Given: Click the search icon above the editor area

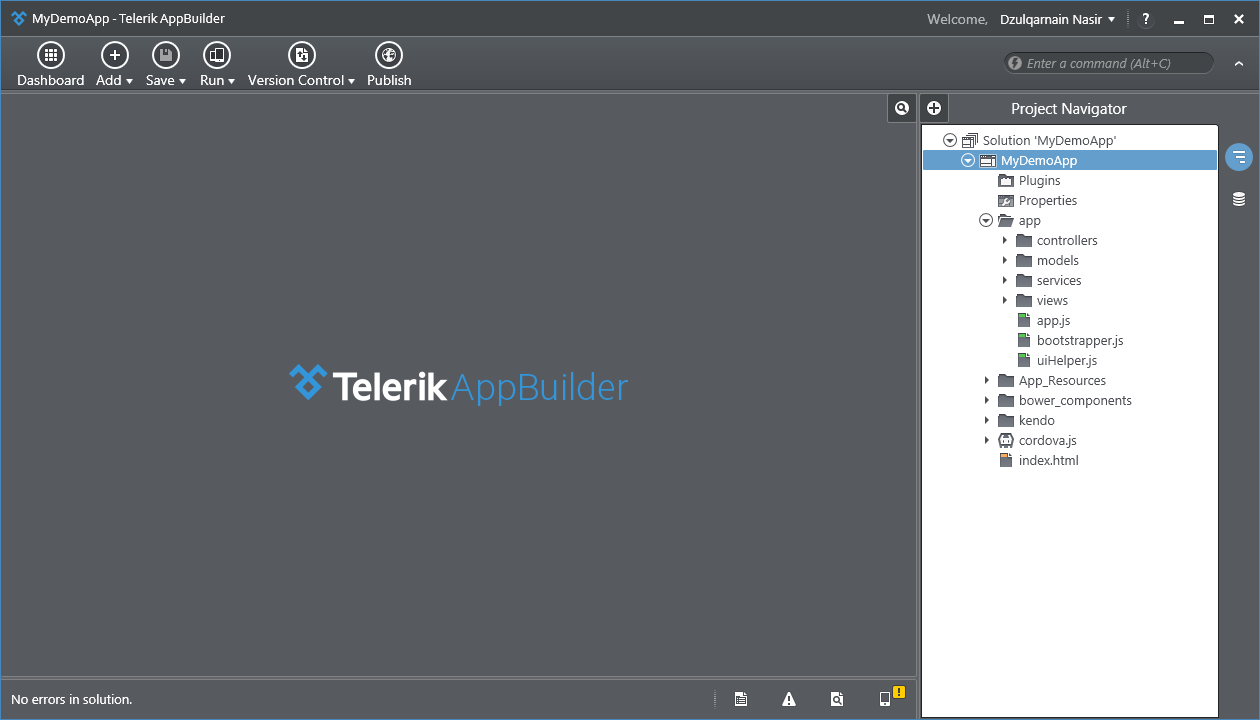Looking at the screenshot, I should click(901, 108).
